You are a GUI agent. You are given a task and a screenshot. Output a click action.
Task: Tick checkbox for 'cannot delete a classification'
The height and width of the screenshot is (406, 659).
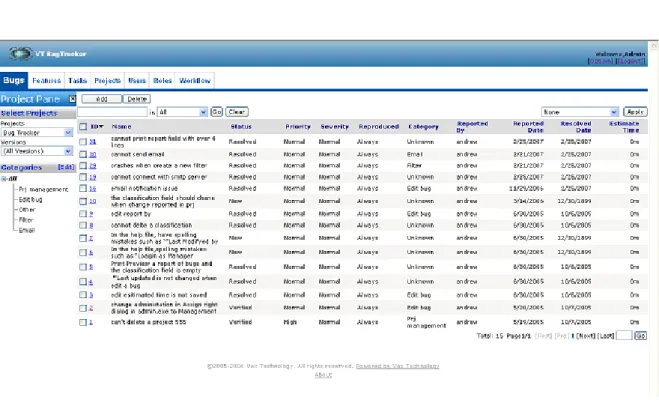click(83, 225)
